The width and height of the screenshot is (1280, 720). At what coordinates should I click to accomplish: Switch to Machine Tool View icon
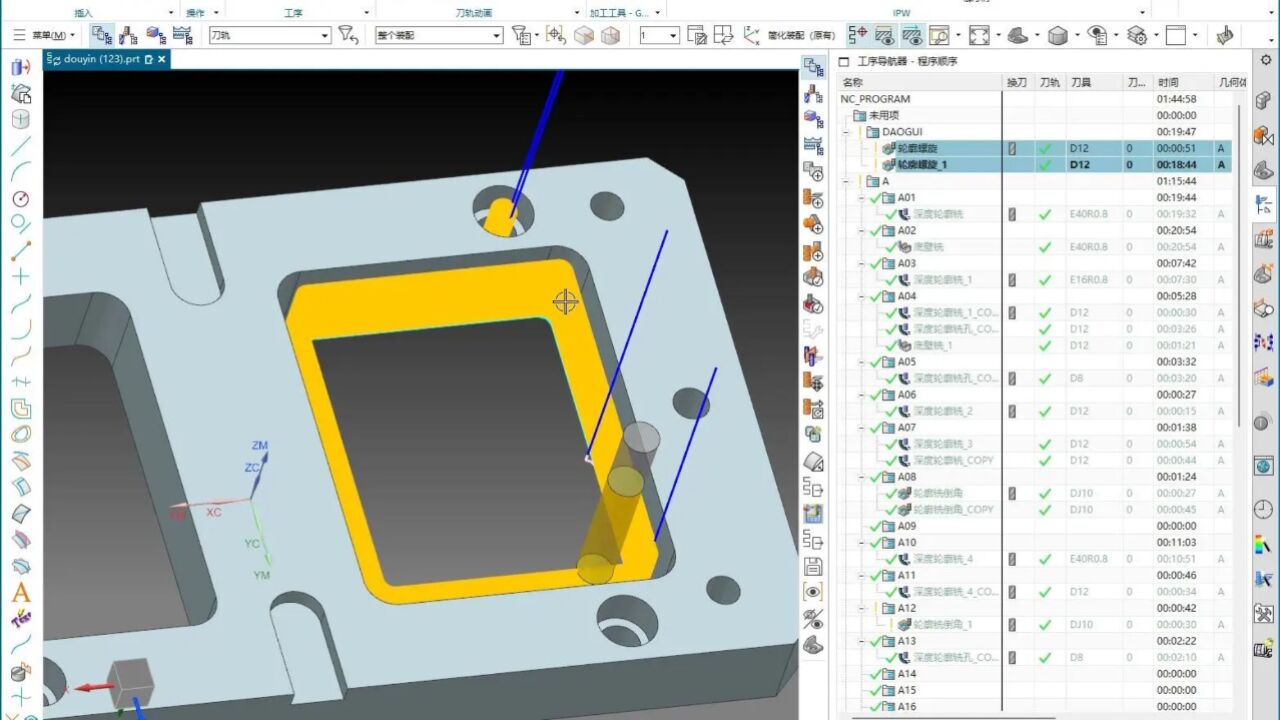click(x=128, y=35)
